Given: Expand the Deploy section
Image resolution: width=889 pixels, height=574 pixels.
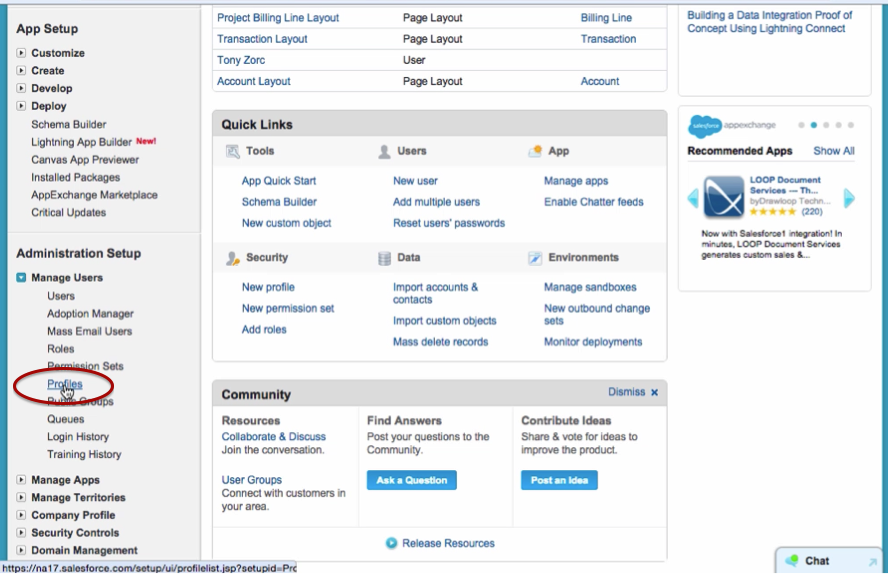Looking at the screenshot, I should 21,105.
